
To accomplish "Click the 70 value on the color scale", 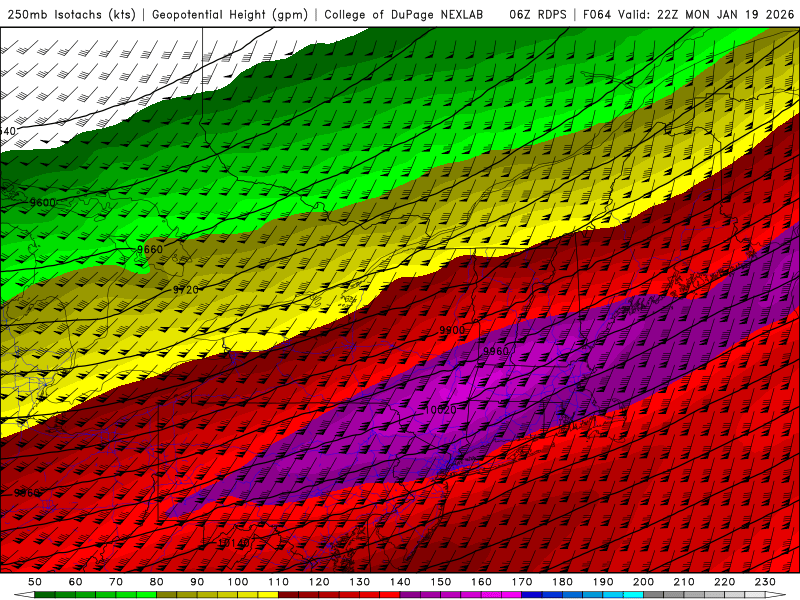I will tap(116, 582).
